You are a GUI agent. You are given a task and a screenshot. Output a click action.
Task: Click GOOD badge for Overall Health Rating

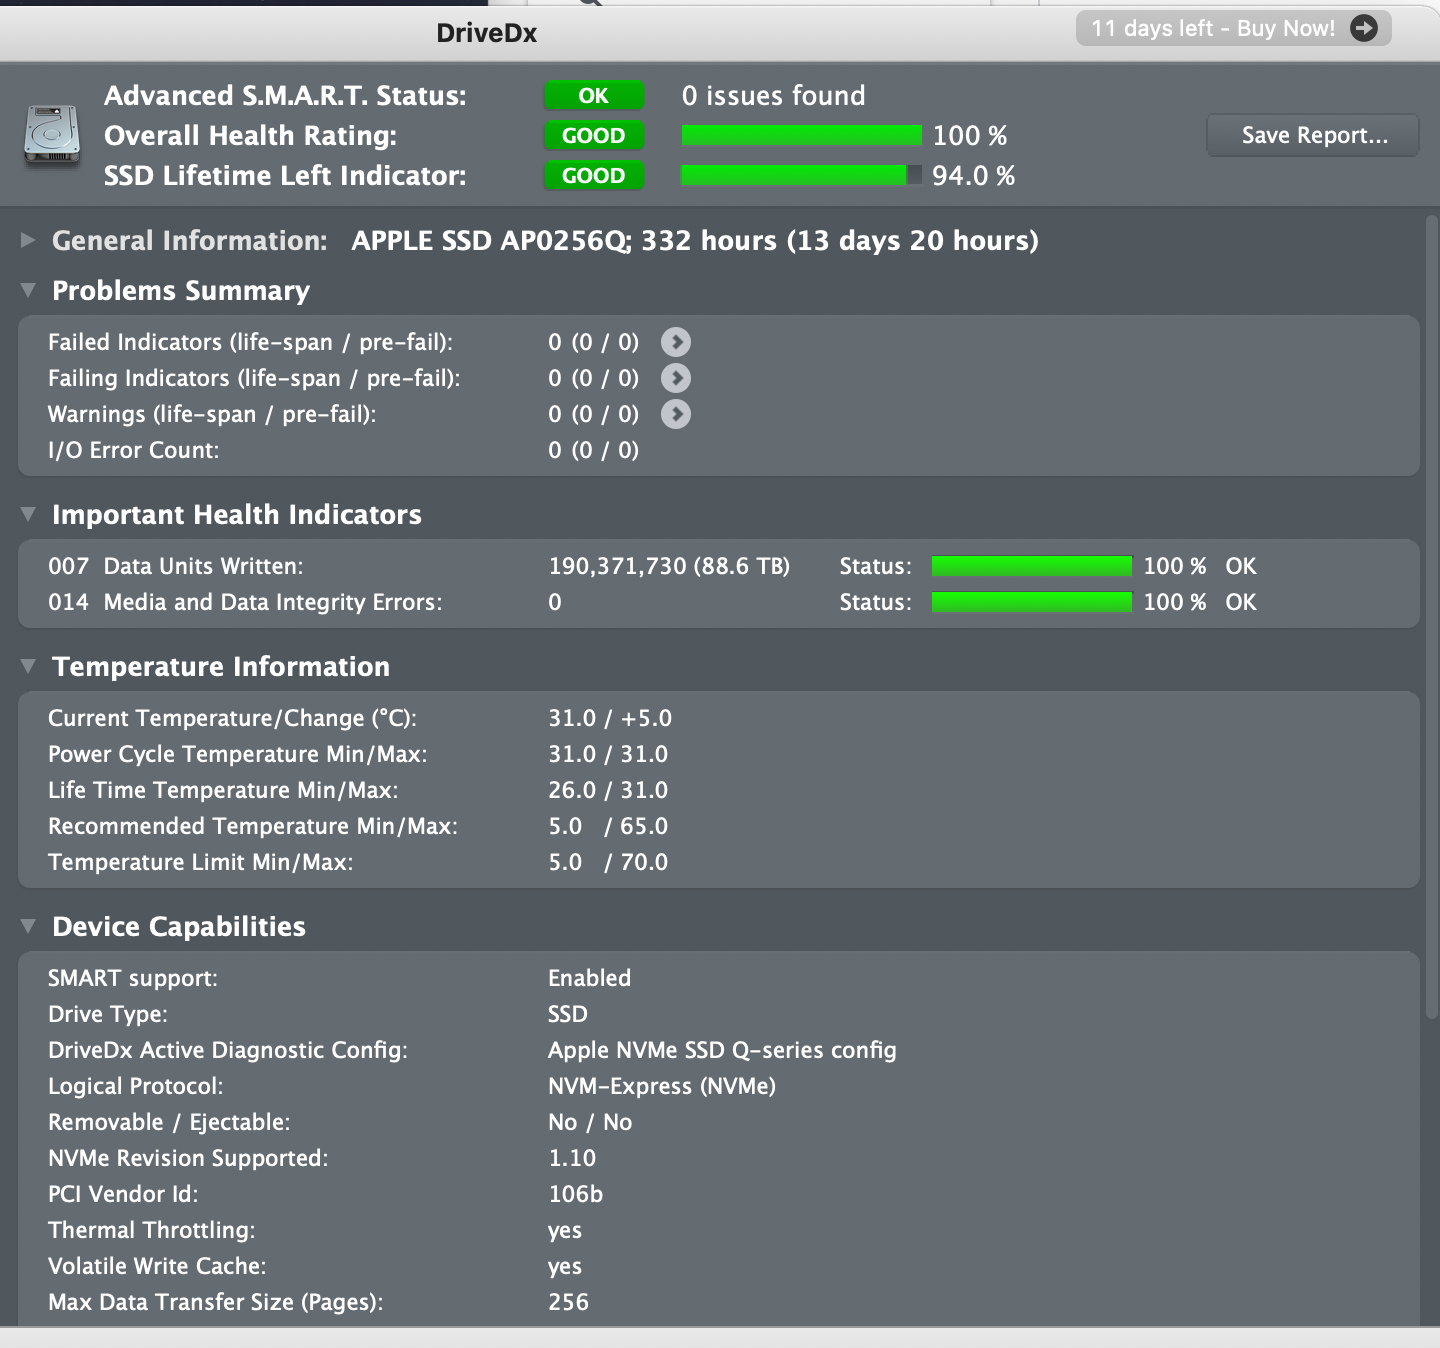[x=594, y=136]
